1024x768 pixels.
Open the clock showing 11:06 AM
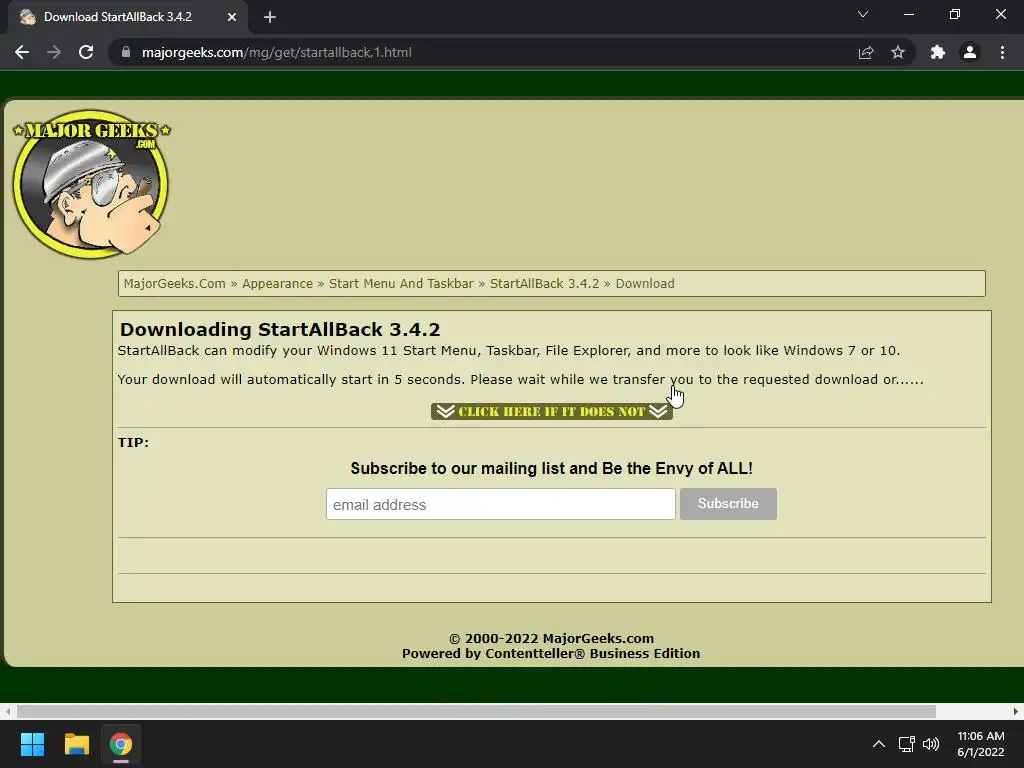click(x=980, y=744)
